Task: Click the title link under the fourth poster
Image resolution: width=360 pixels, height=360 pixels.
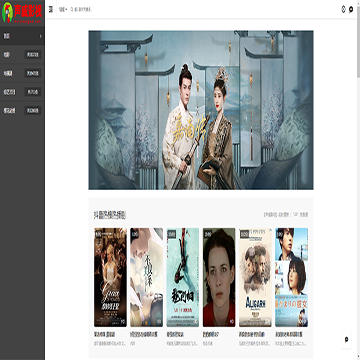Action: pyautogui.click(x=211, y=334)
